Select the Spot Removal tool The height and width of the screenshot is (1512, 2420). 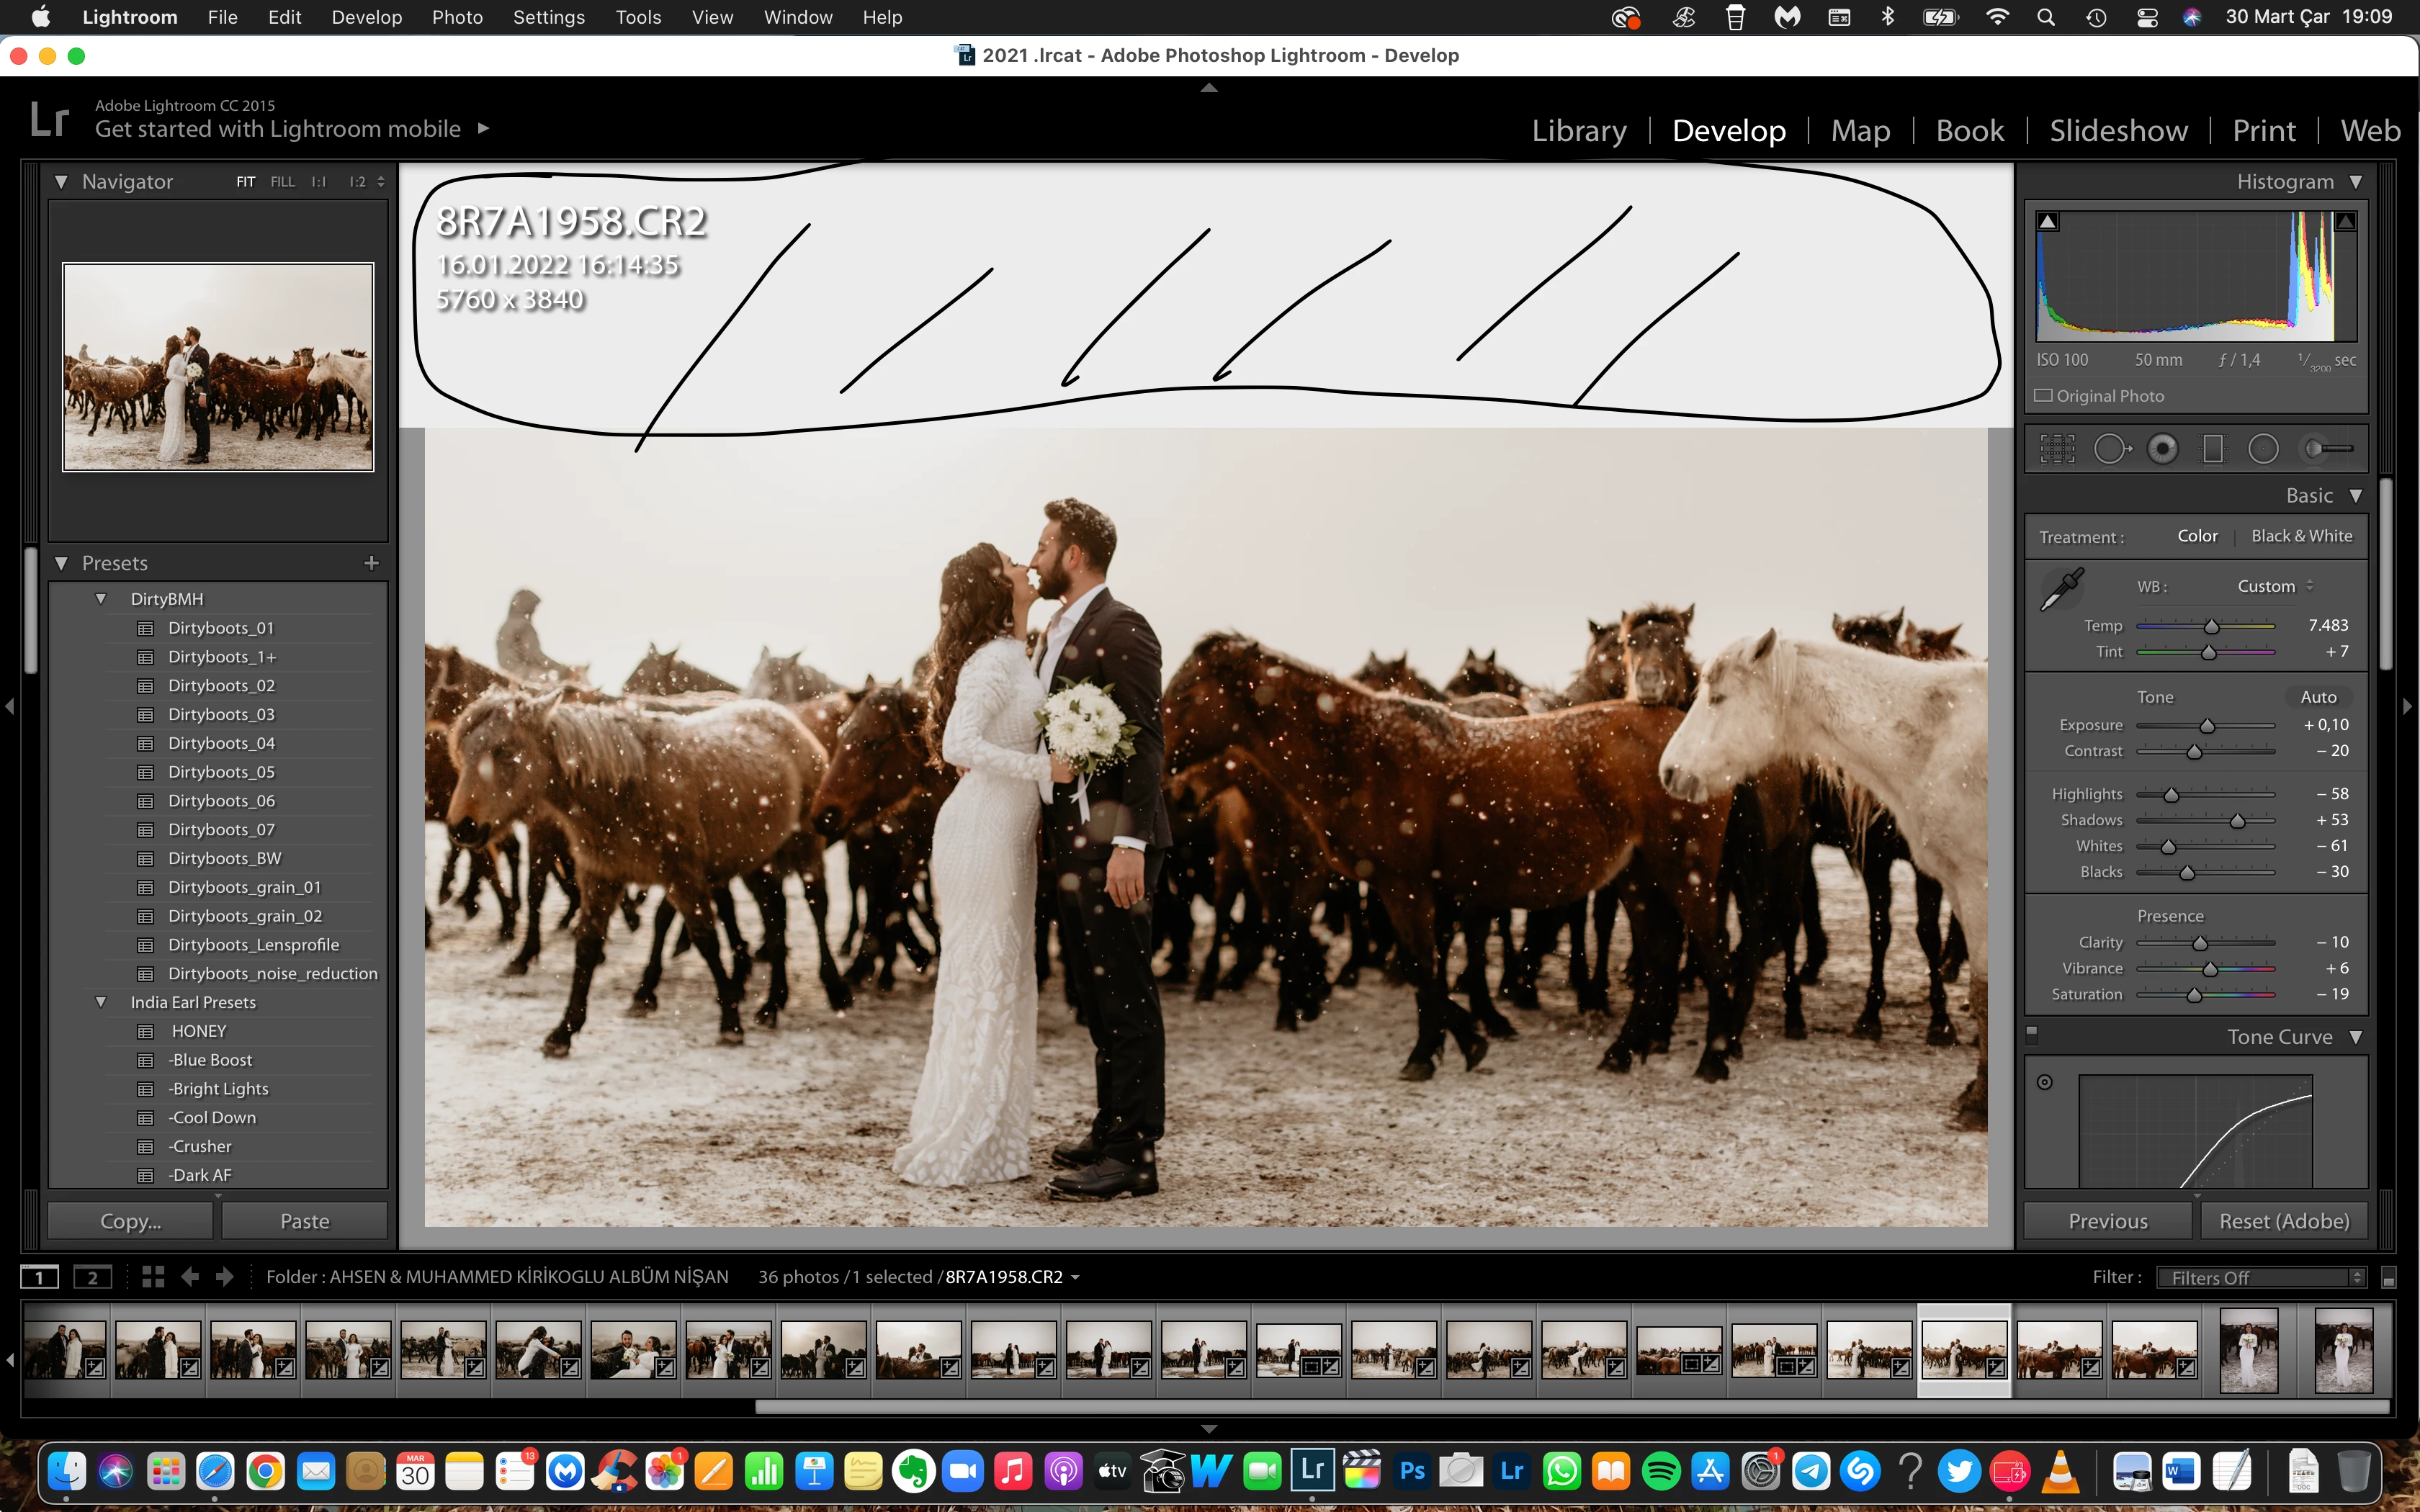coord(2110,449)
